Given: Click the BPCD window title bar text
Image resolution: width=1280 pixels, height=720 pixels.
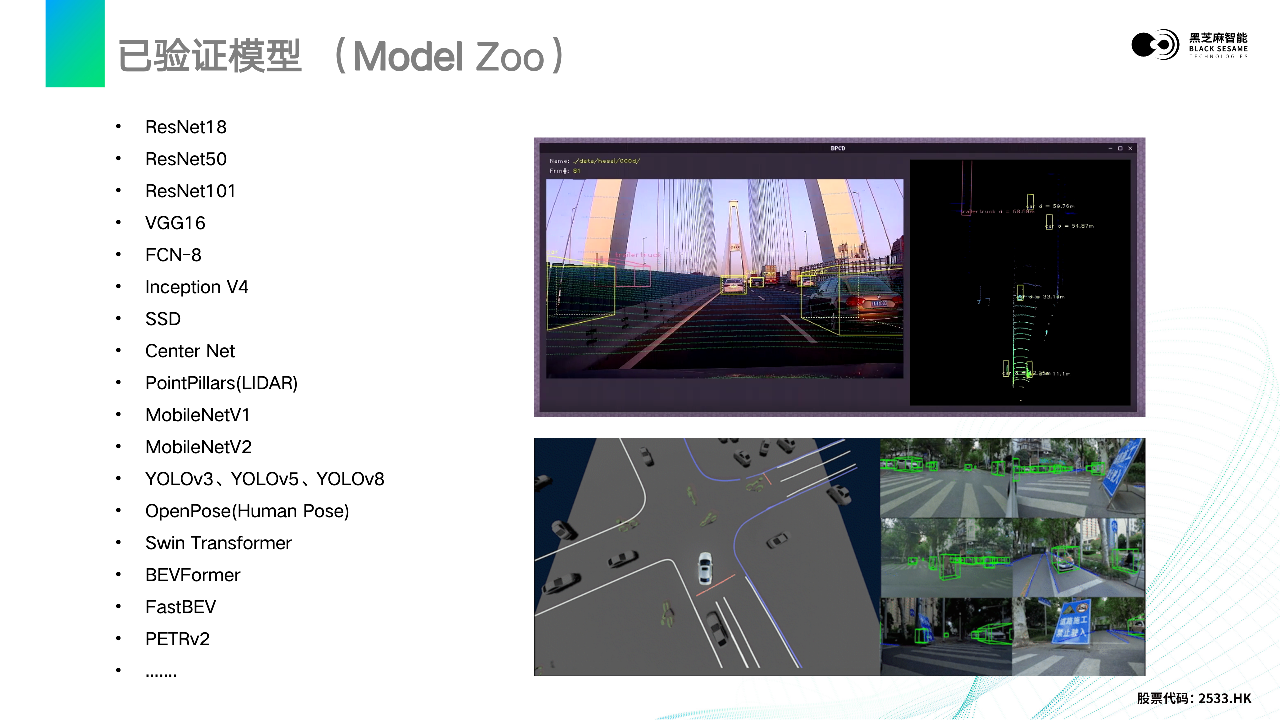Looking at the screenshot, I should point(837,148).
